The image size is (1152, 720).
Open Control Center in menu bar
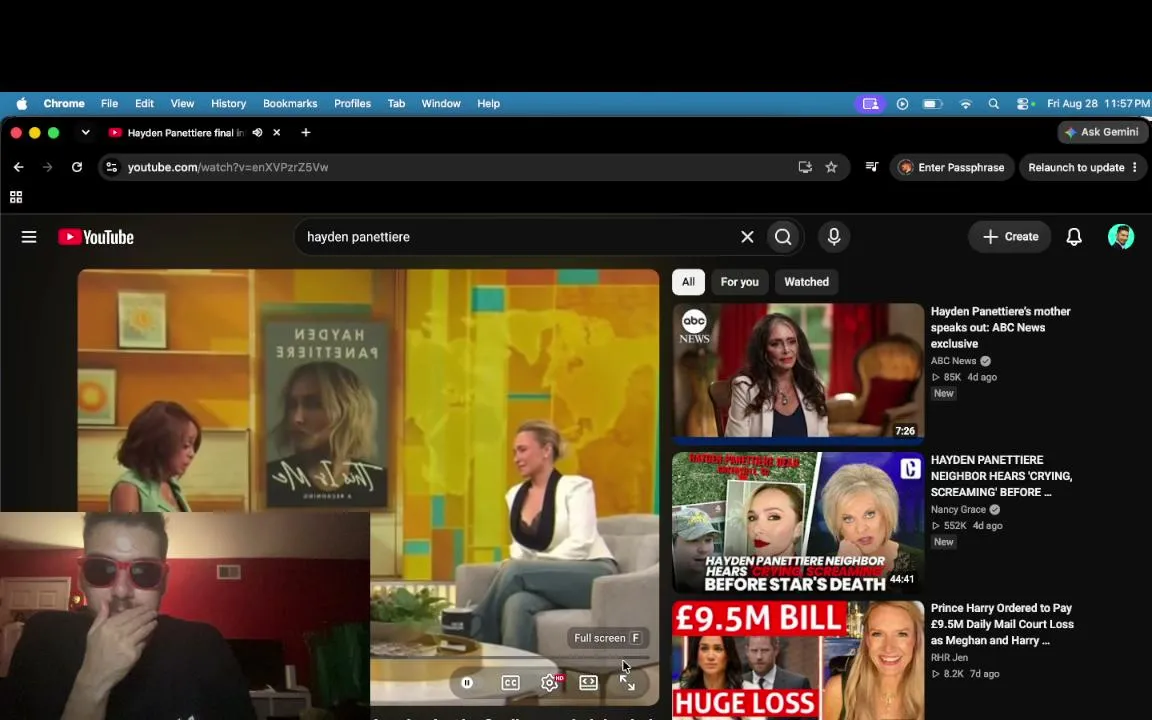click(1024, 104)
